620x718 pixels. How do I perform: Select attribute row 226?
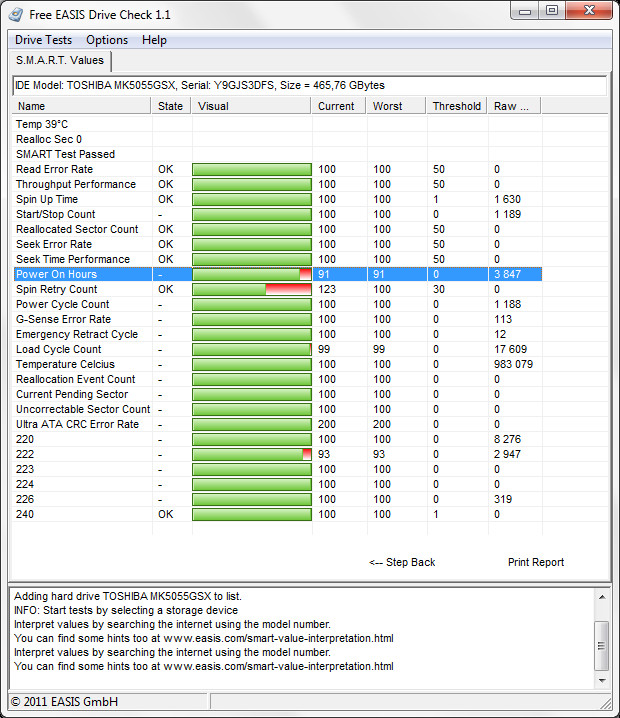277,499
